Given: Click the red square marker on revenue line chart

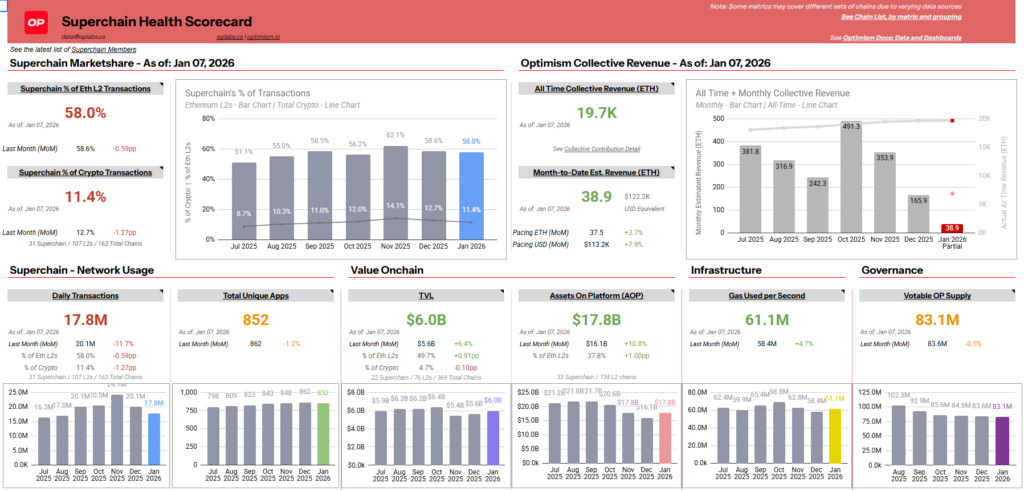Looking at the screenshot, I should pyautogui.click(x=953, y=120).
